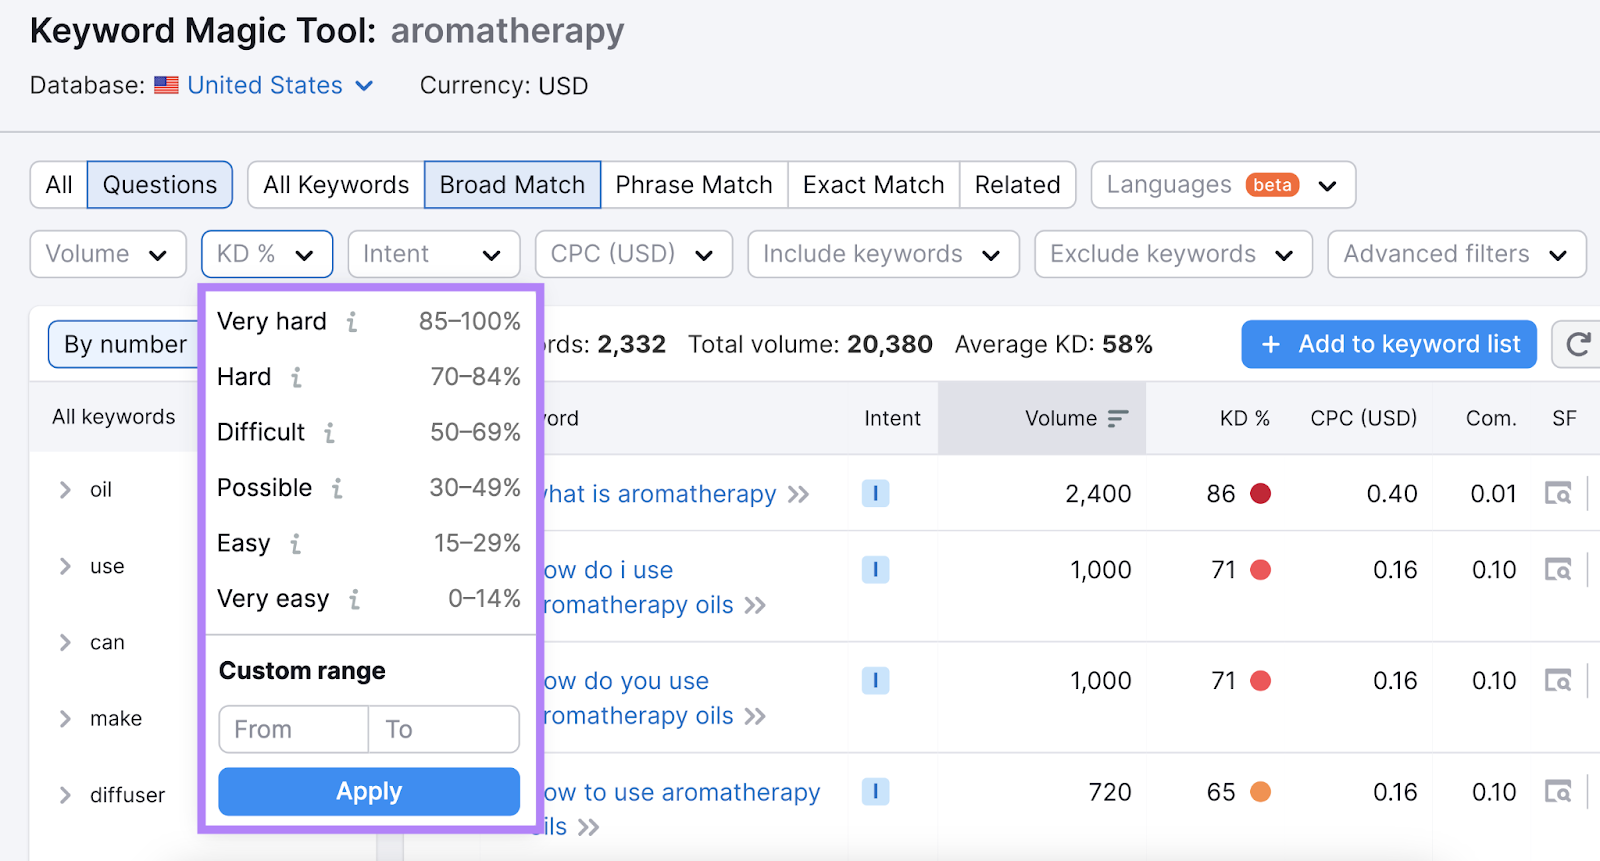The width and height of the screenshot is (1600, 861).
Task: Choose the Very easy 0–14% option
Action: (369, 599)
